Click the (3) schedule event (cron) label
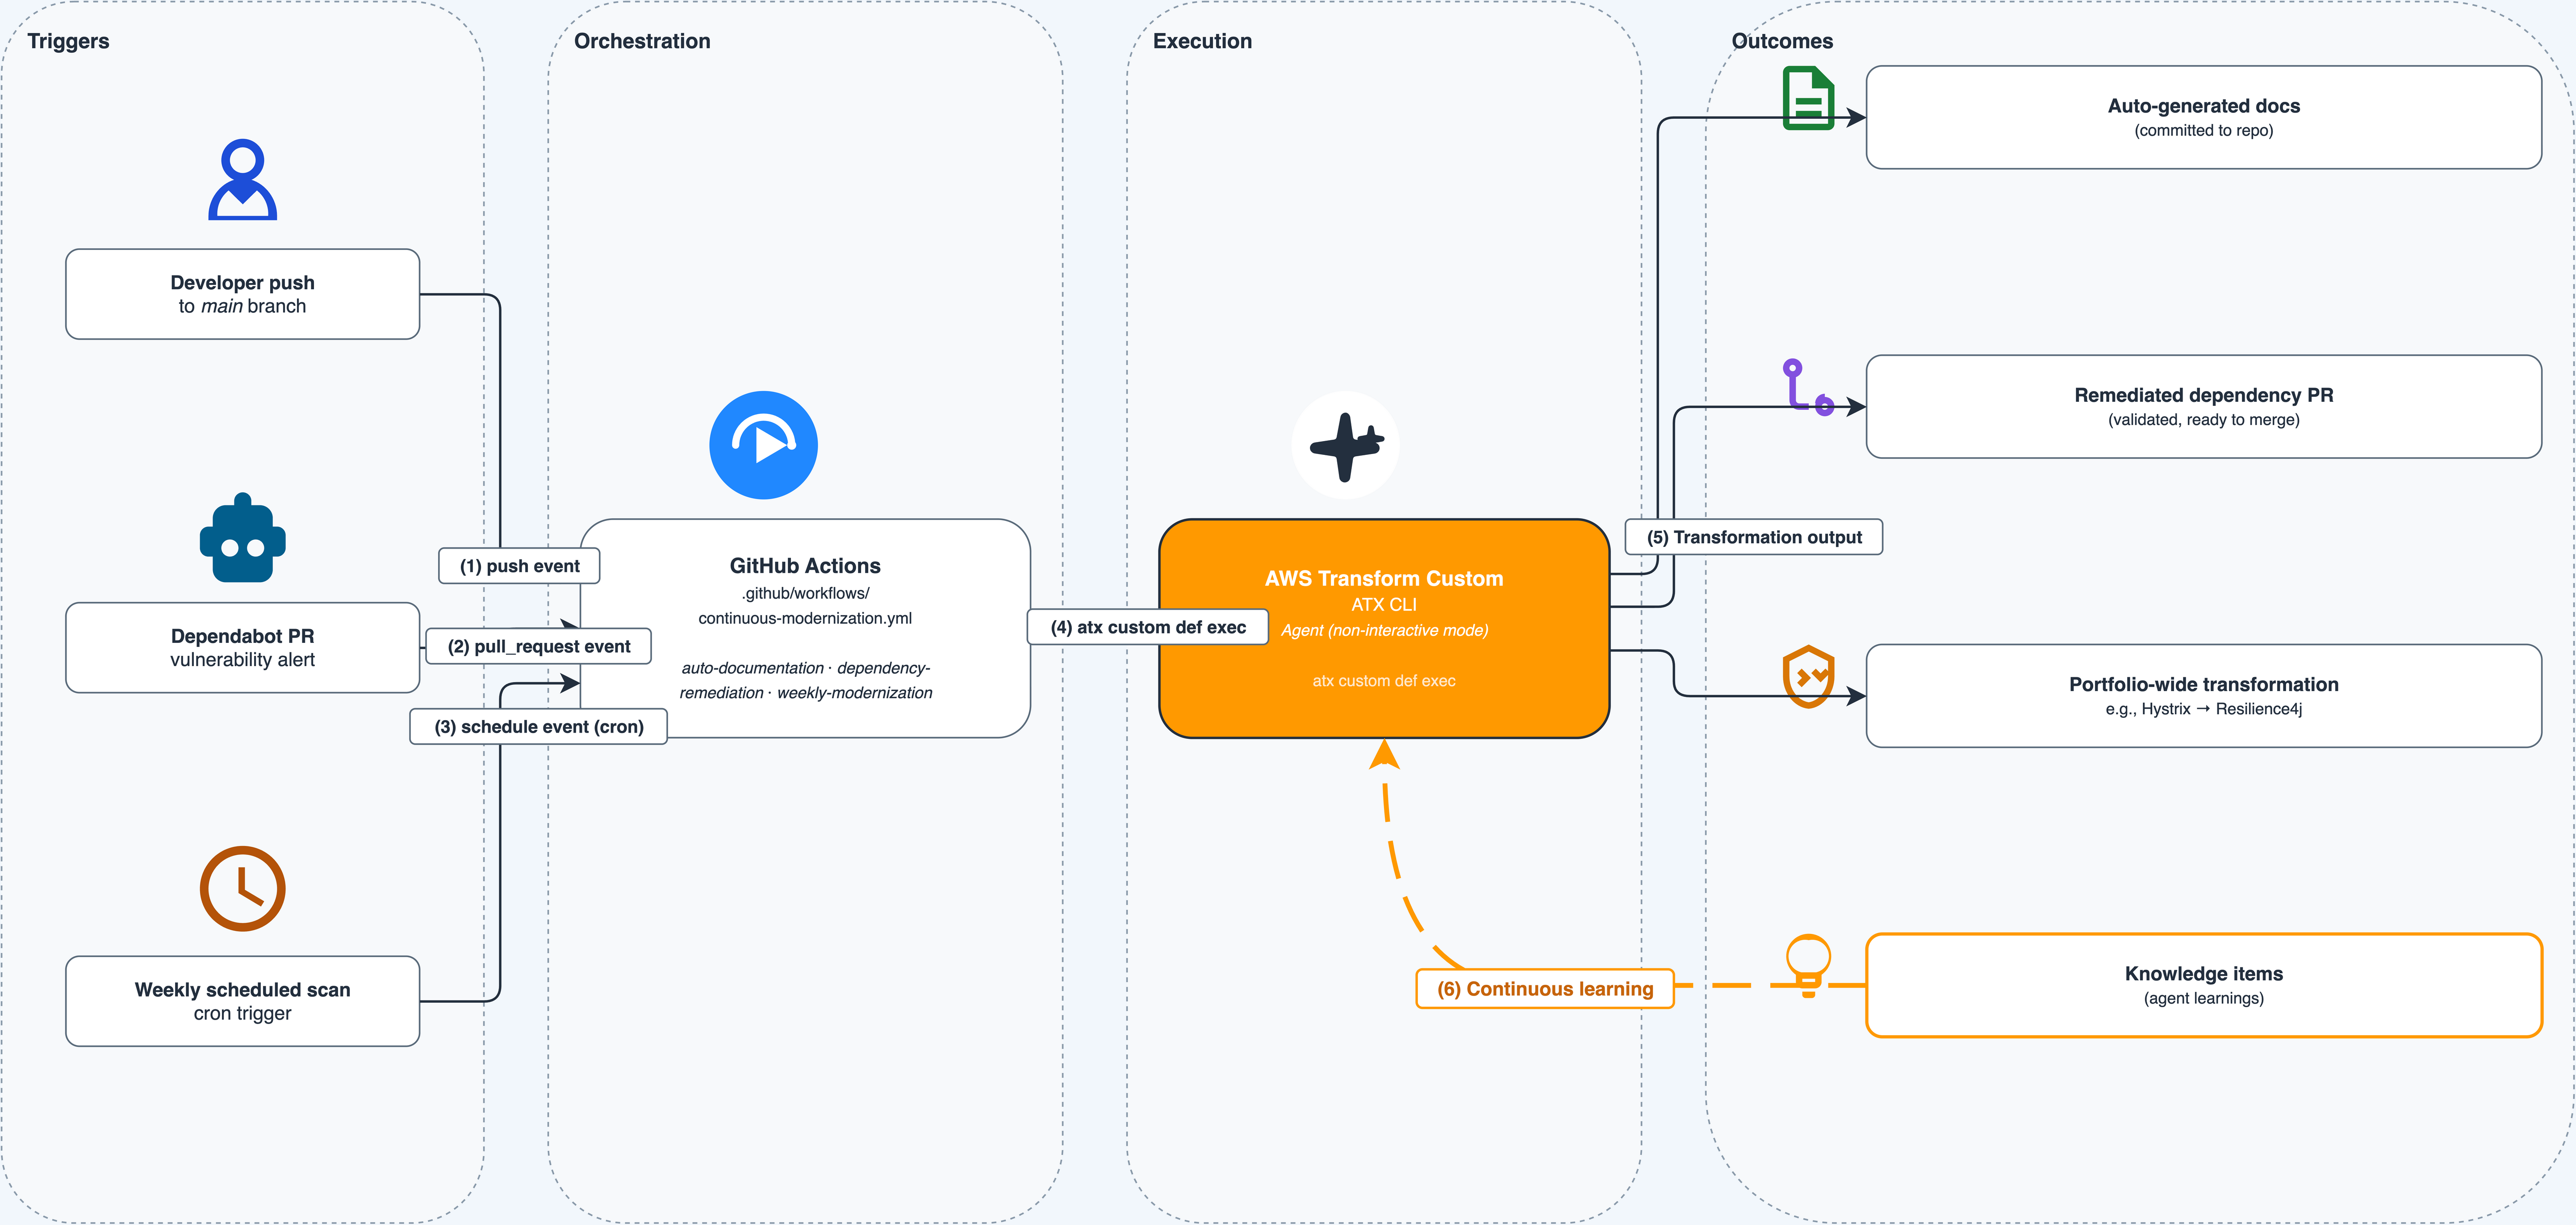 point(538,726)
